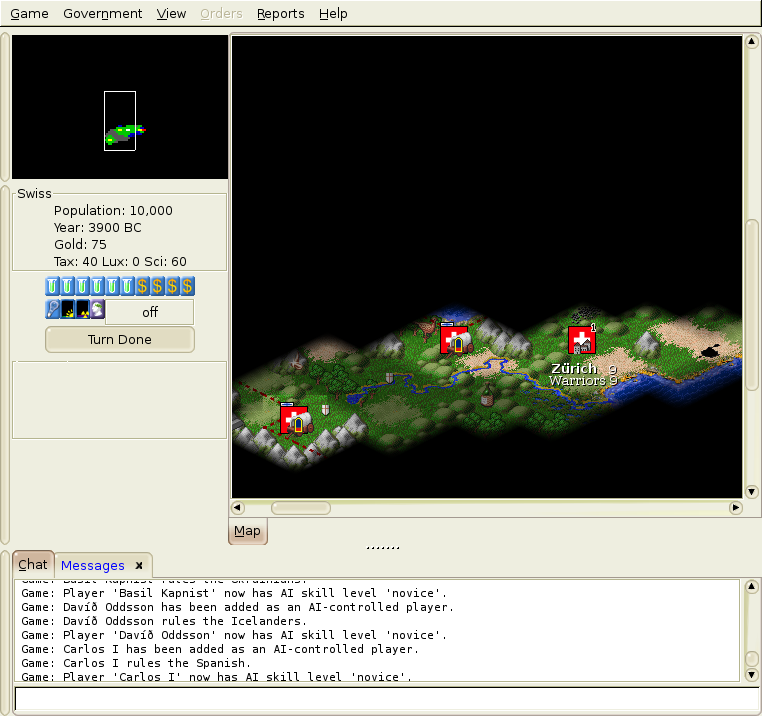Click the second science beaker tax icon
This screenshot has height=716, width=762.
tap(68, 286)
